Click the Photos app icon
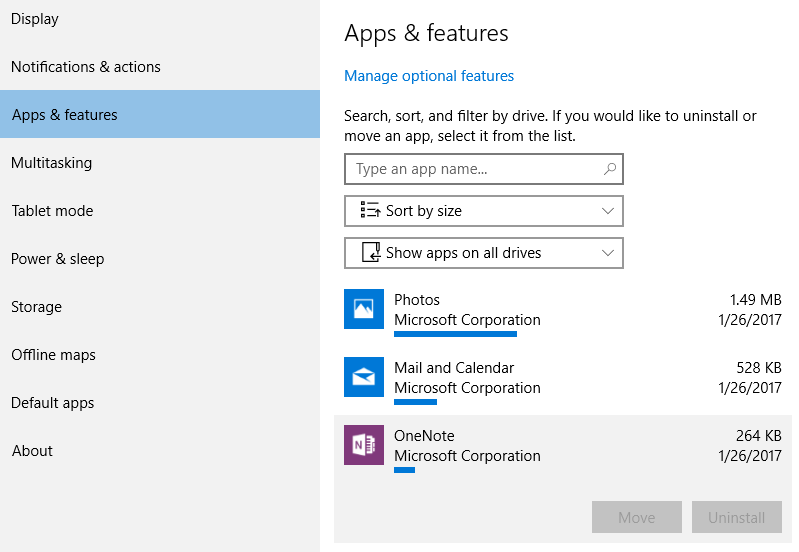This screenshot has height=552, width=799. tap(364, 309)
